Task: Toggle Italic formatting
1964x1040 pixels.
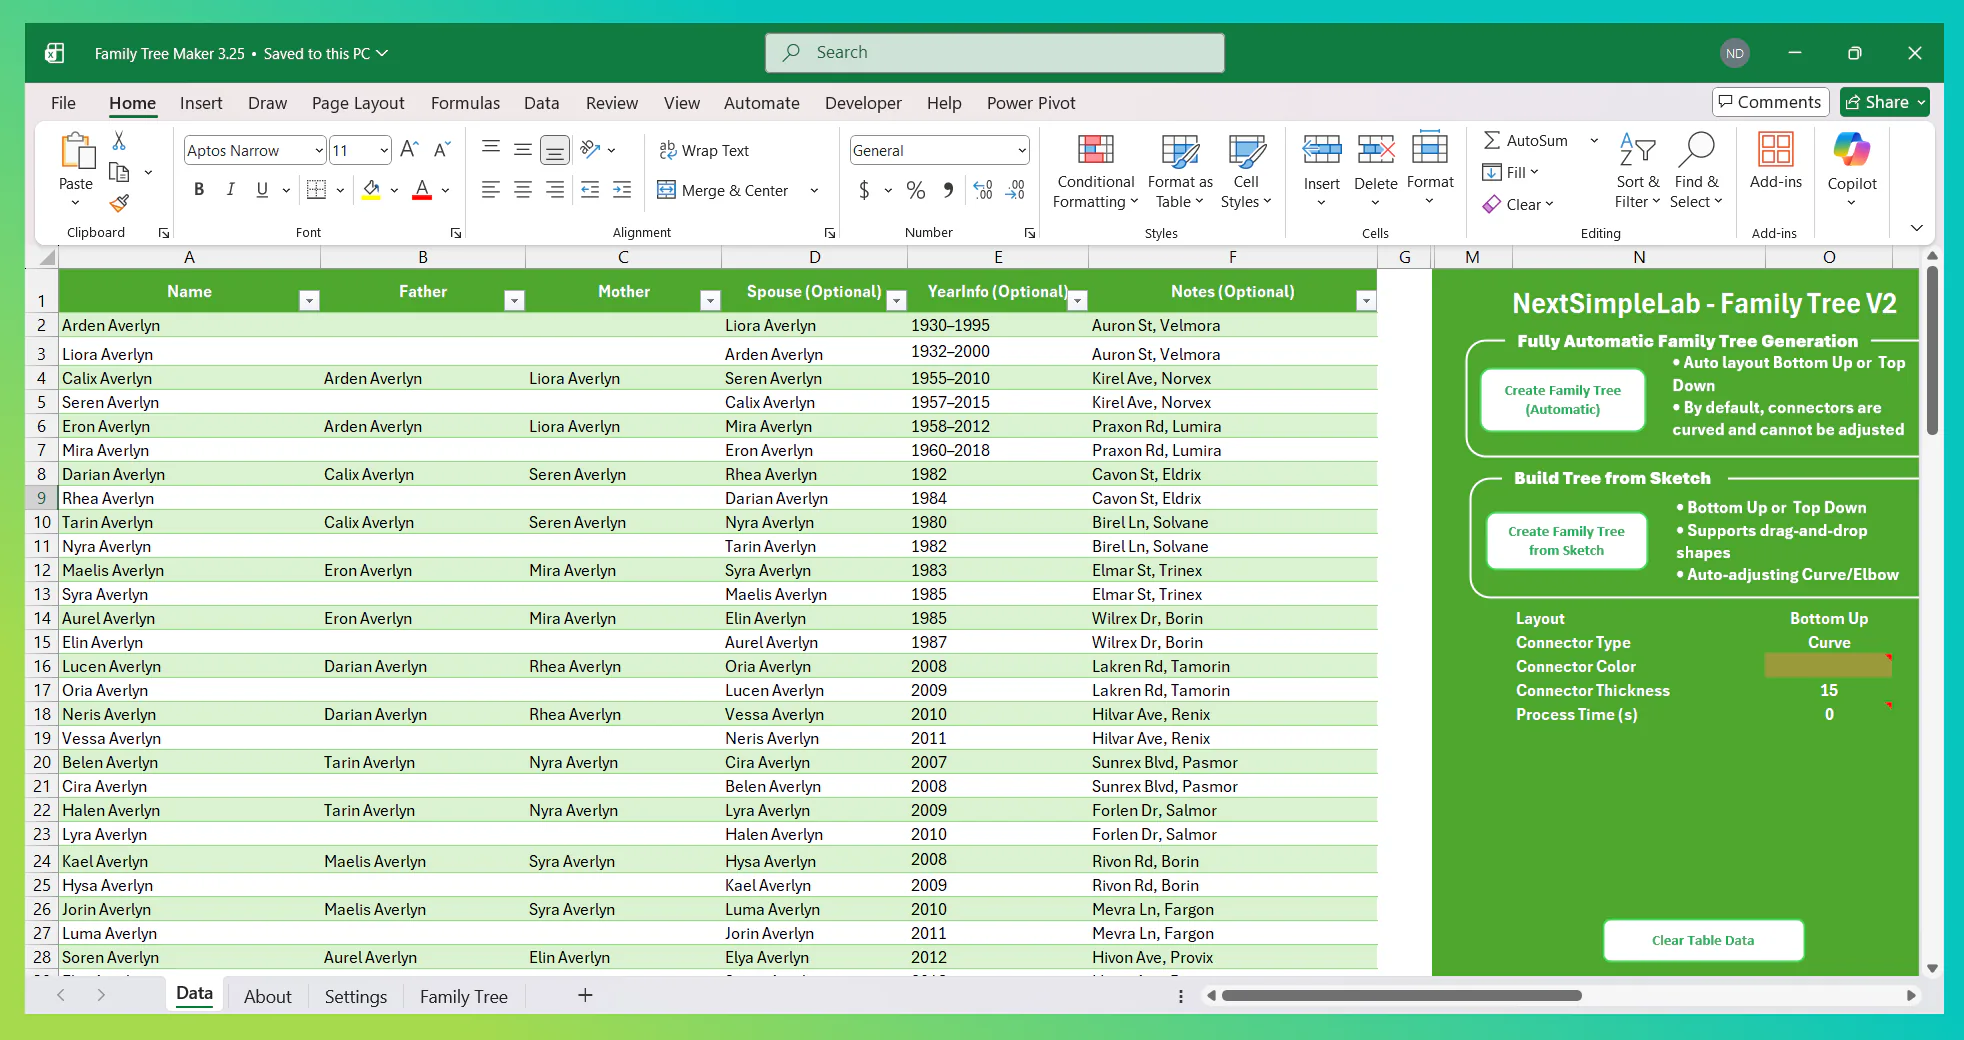Action: tap(230, 190)
